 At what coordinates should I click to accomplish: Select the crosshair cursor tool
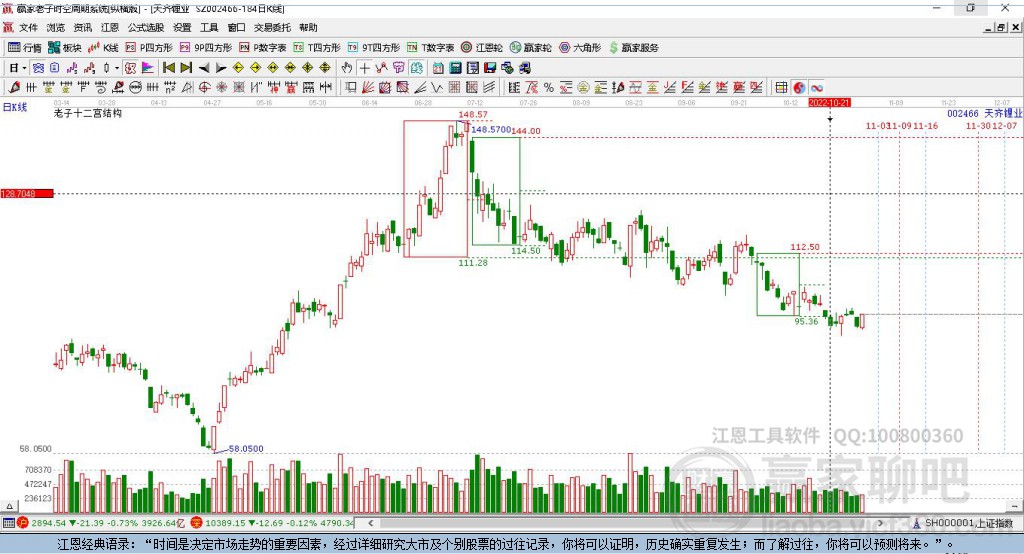click(364, 68)
